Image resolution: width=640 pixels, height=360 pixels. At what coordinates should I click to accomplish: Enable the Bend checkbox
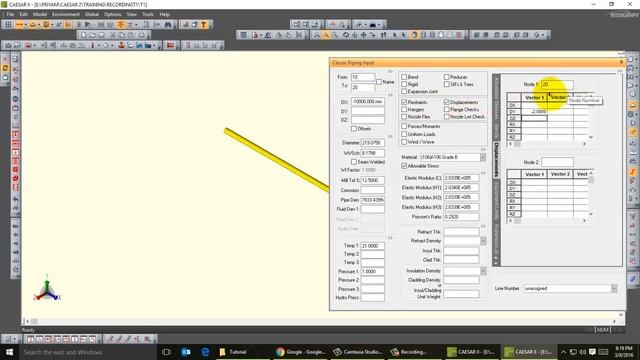pyautogui.click(x=404, y=77)
